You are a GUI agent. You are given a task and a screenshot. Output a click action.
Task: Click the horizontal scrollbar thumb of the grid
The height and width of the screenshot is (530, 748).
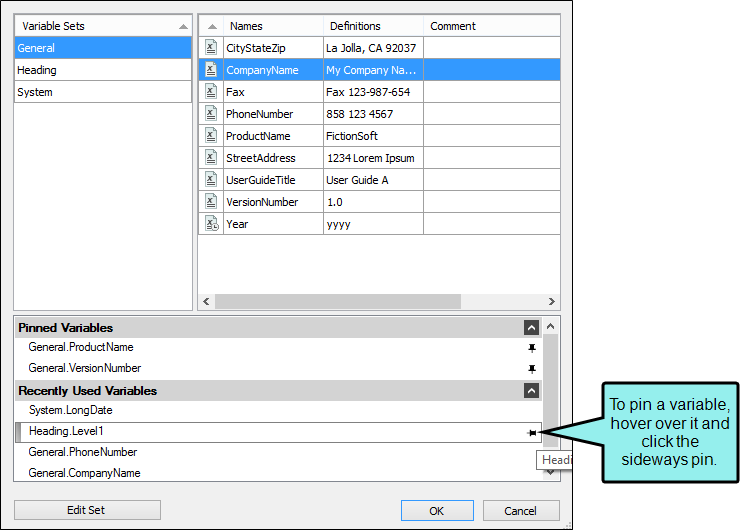coord(338,301)
